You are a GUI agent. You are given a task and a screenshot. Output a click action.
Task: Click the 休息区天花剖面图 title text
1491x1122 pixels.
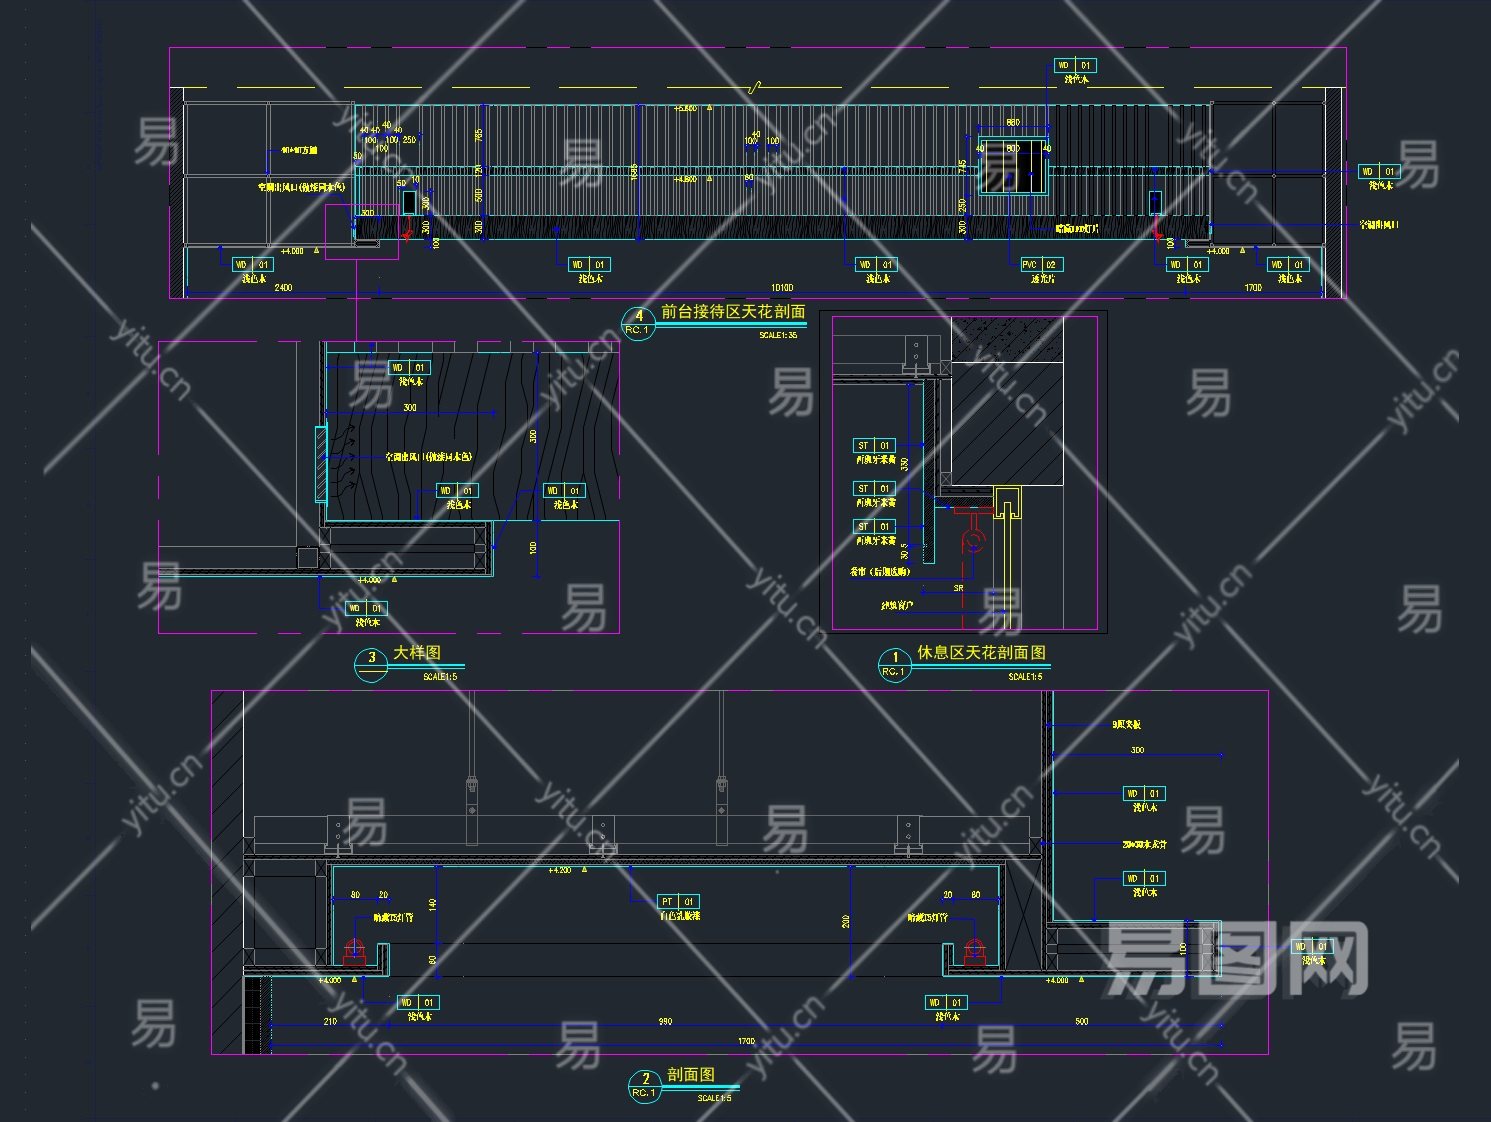click(x=982, y=652)
